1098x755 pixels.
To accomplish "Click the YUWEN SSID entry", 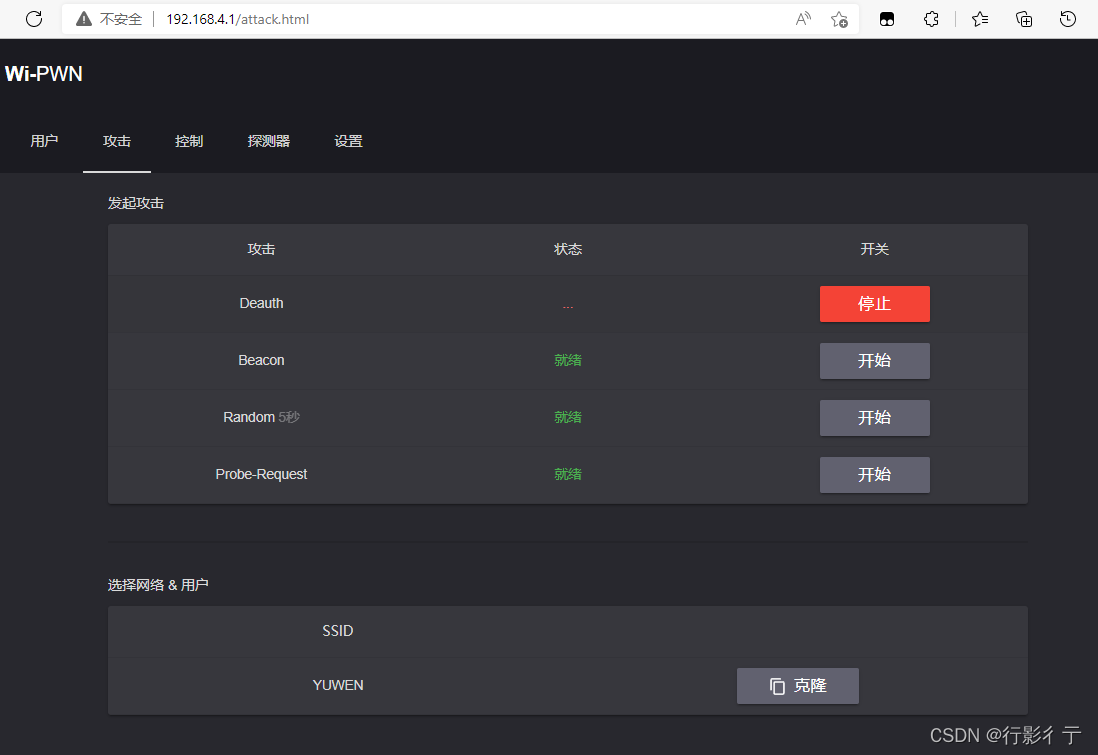I will tap(338, 685).
